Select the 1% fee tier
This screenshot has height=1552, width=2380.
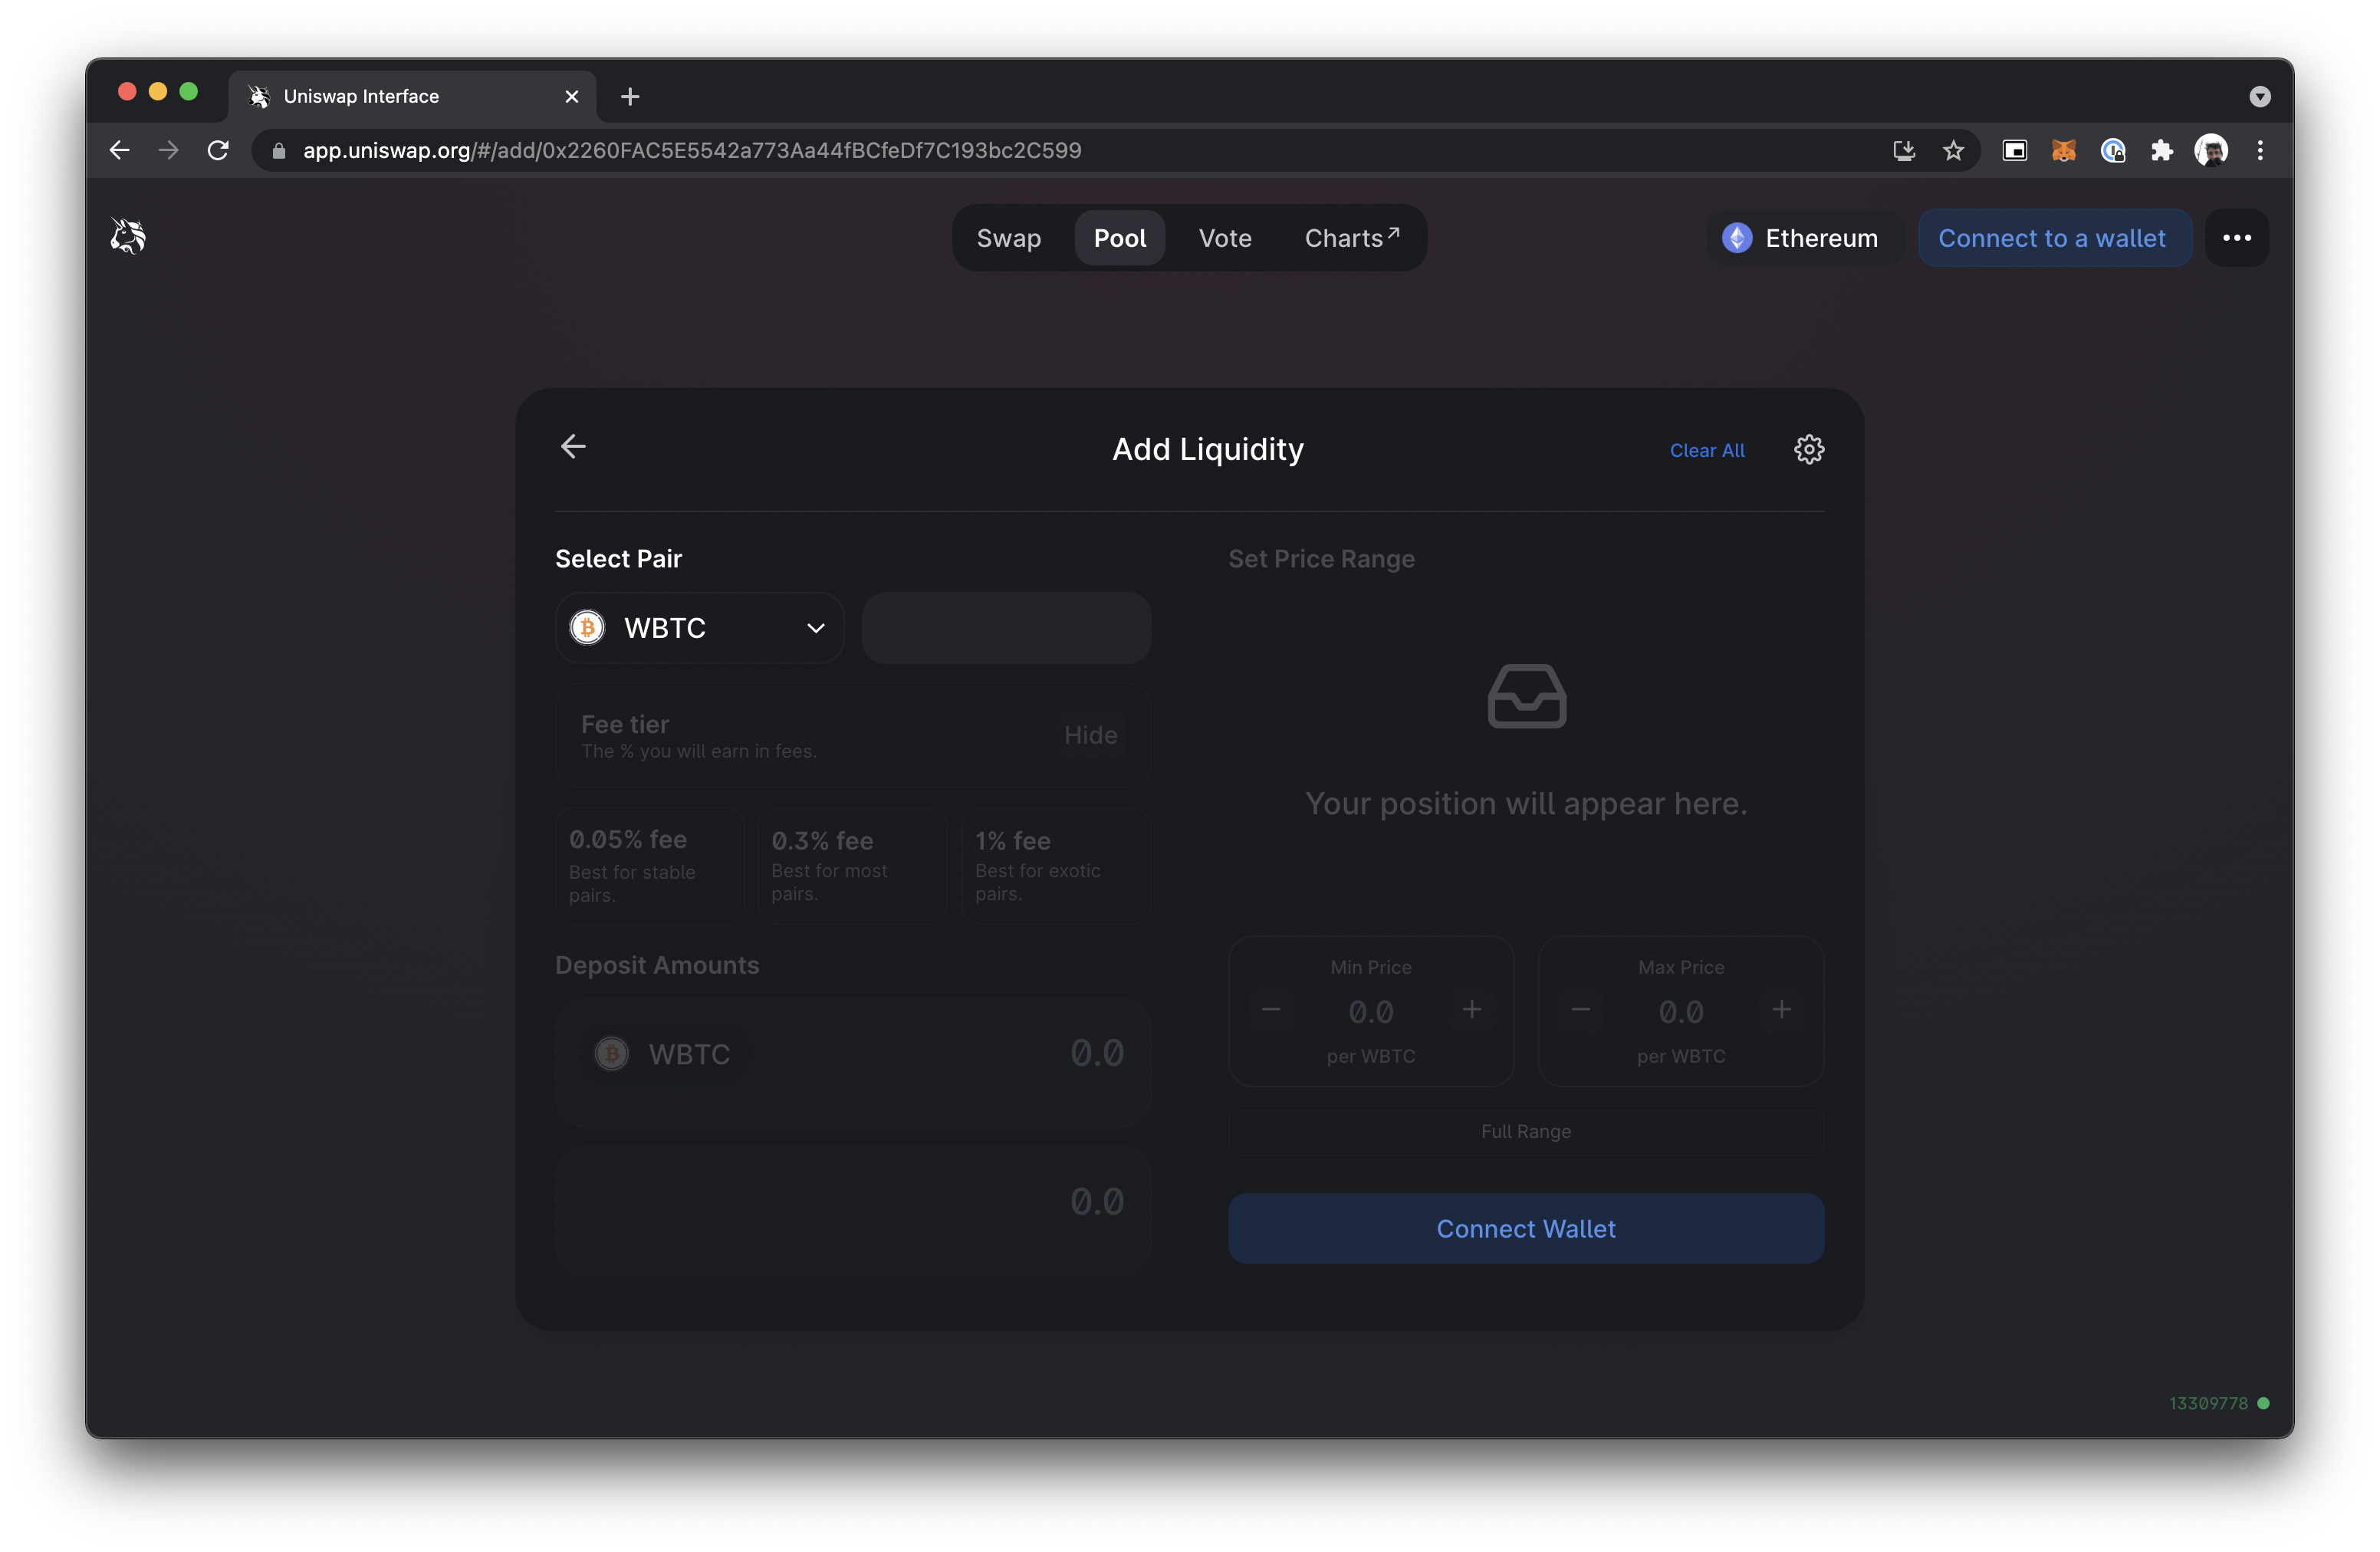point(1056,866)
